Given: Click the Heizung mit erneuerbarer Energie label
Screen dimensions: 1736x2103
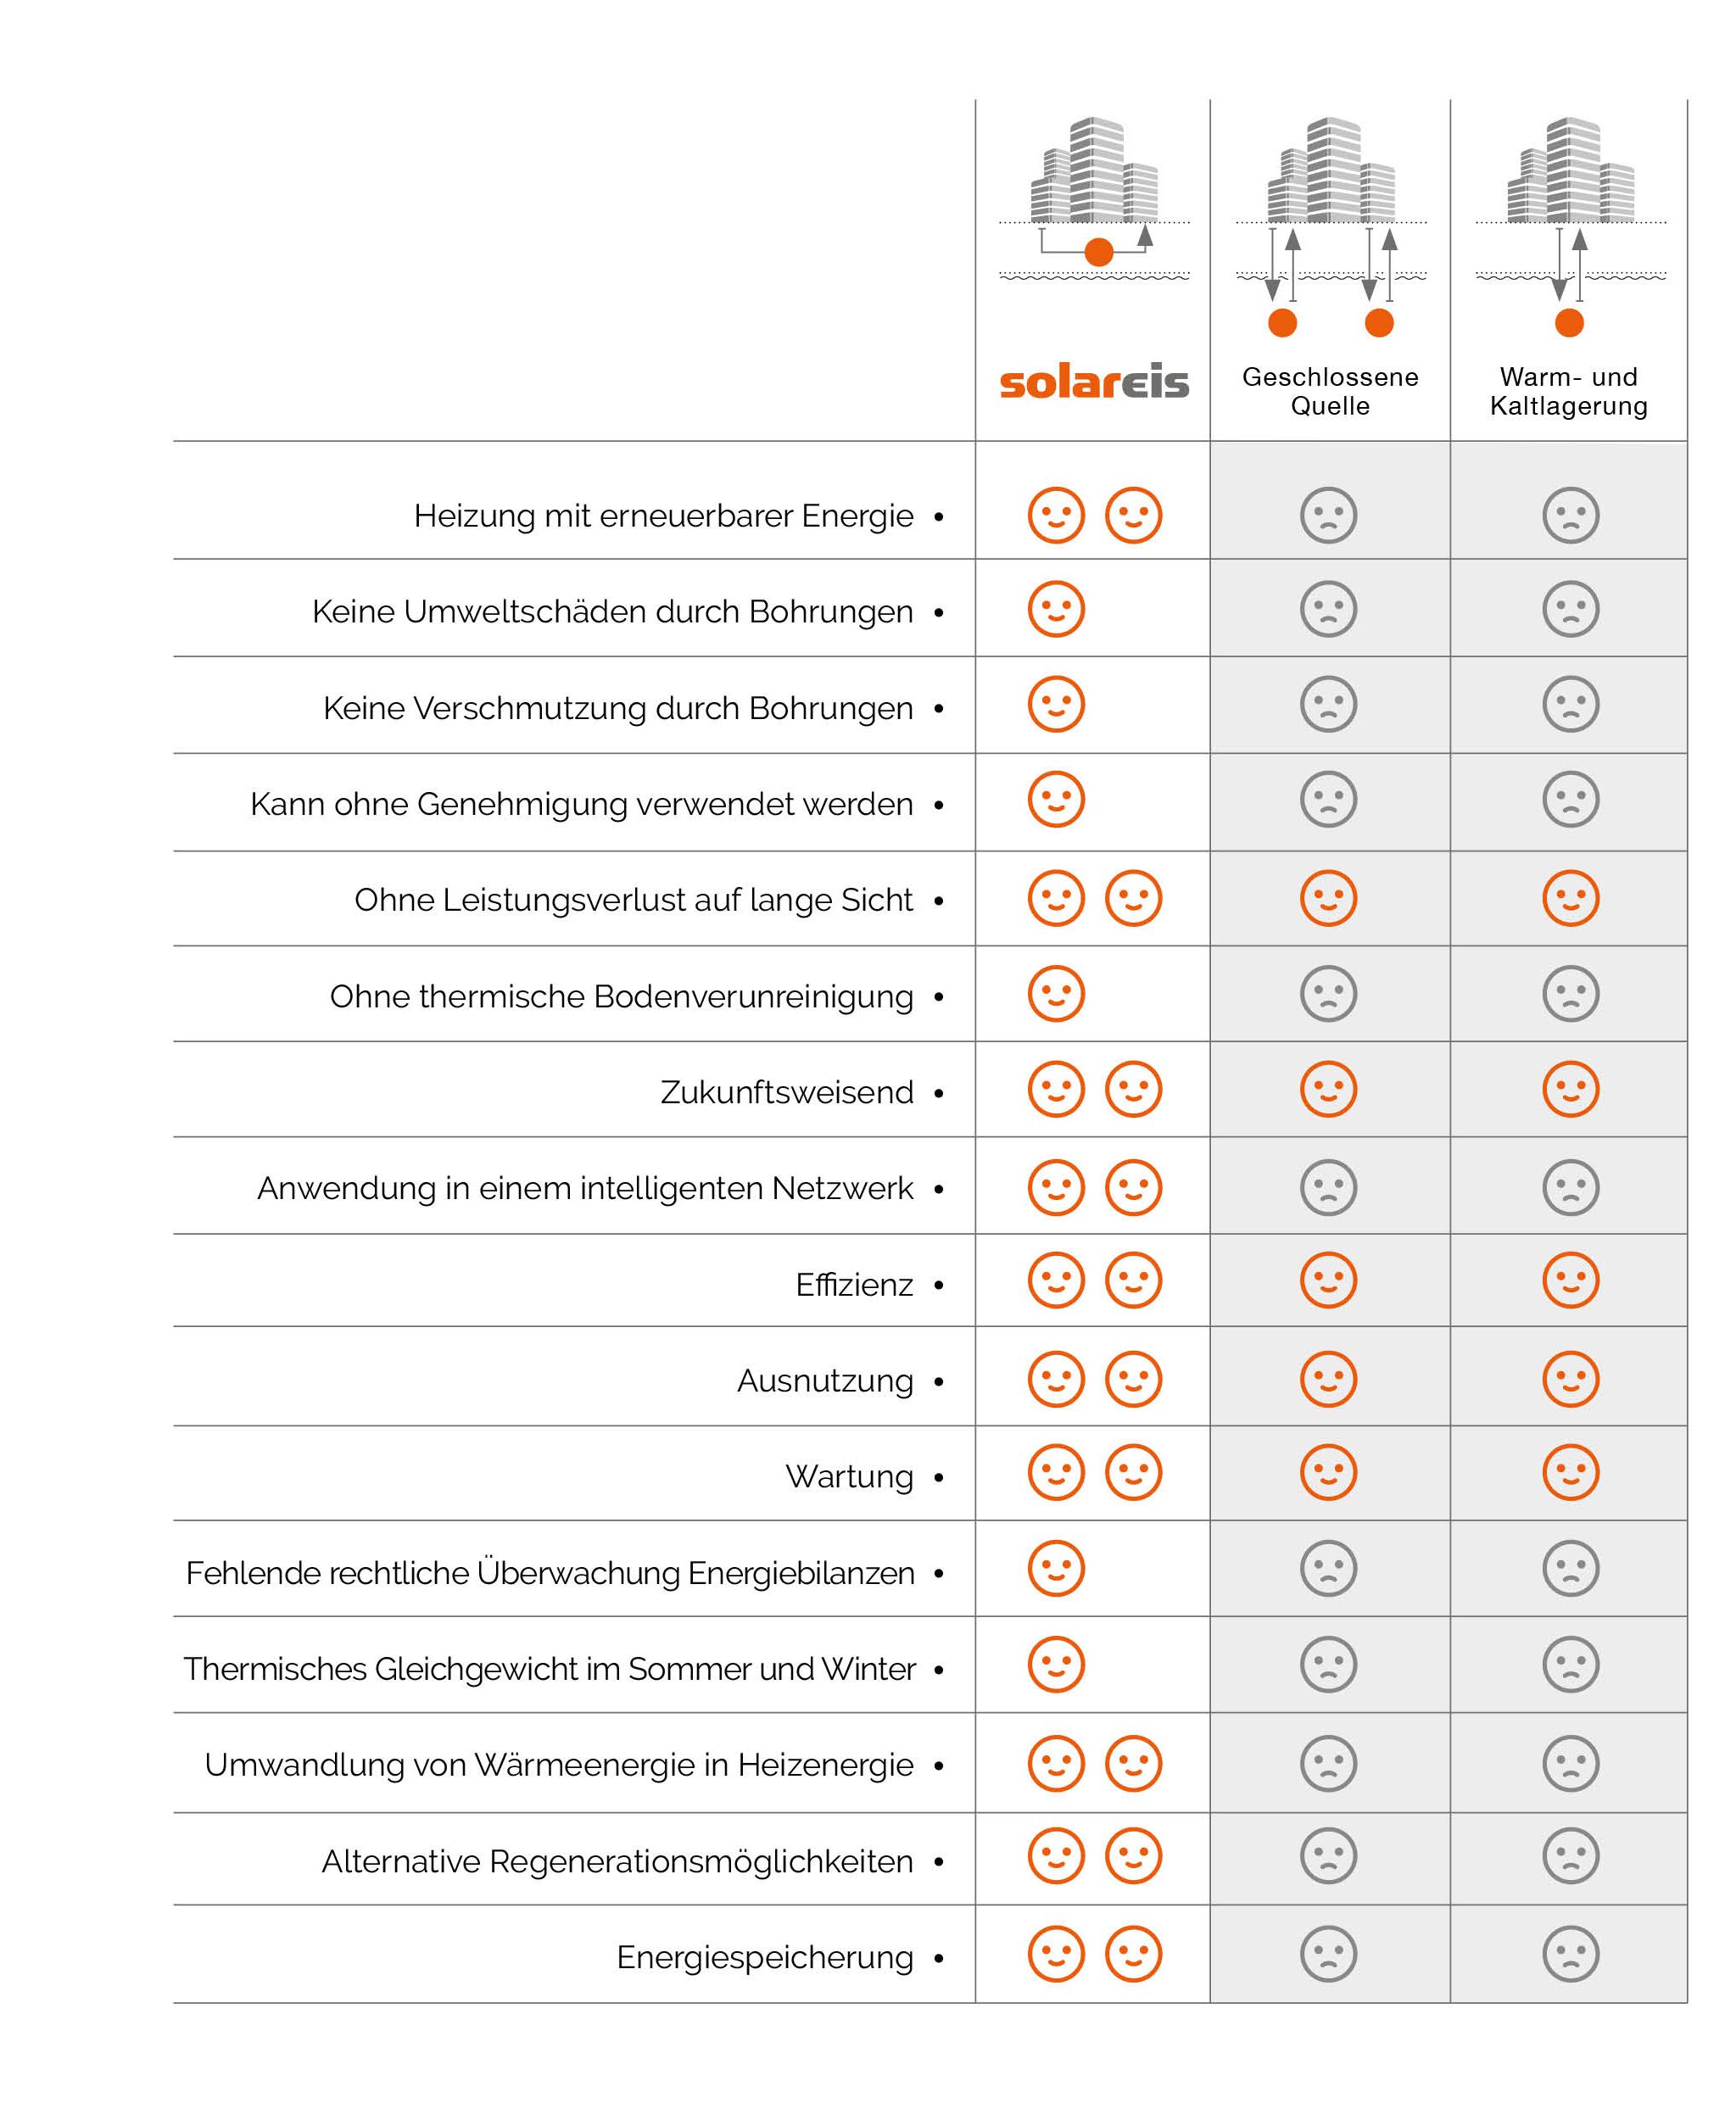Looking at the screenshot, I should (664, 516).
